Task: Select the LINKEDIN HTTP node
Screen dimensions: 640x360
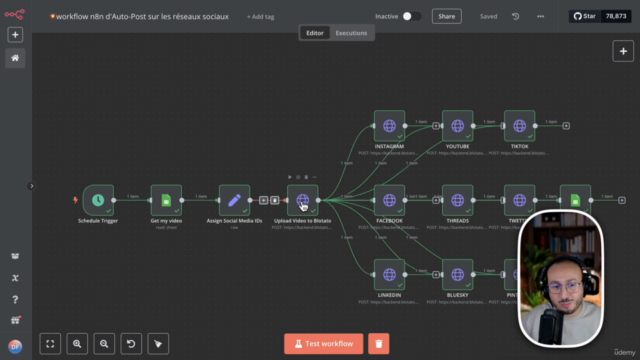Action: coord(389,274)
